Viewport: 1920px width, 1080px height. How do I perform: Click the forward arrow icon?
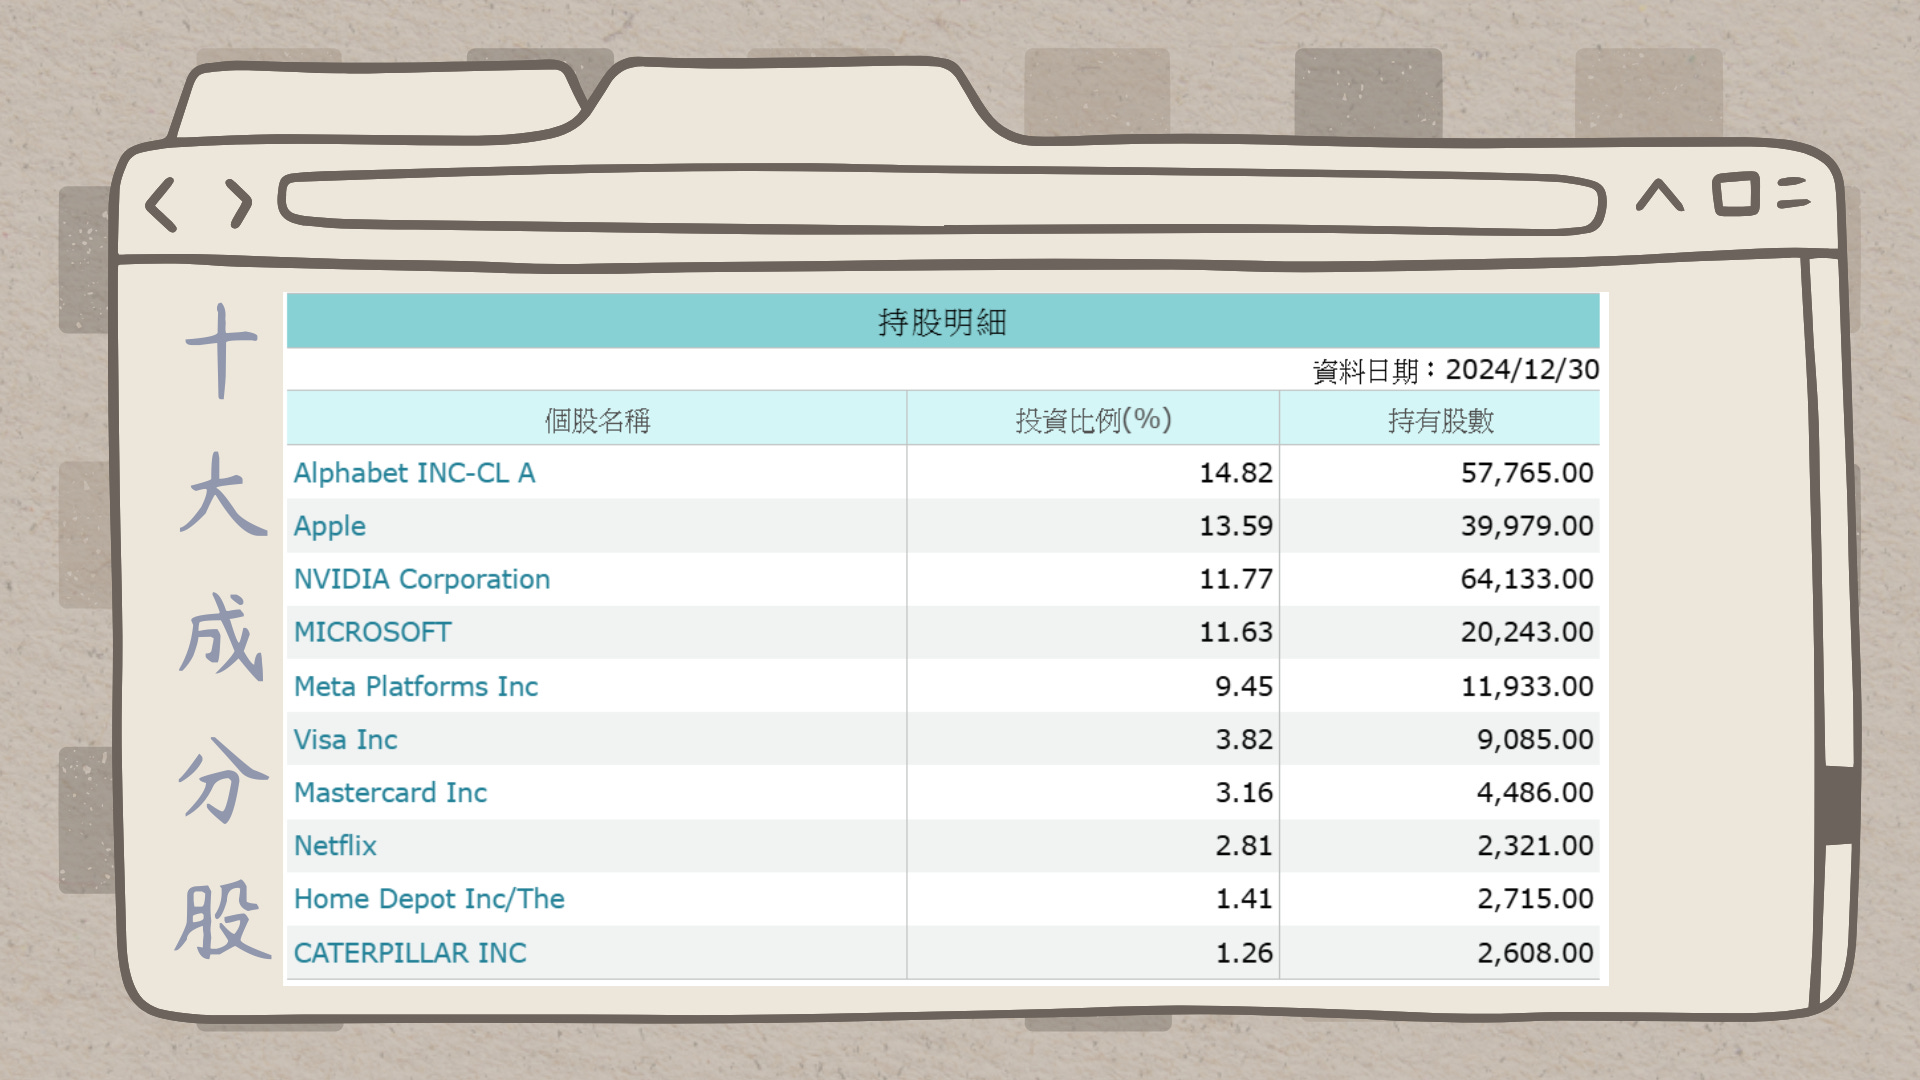[238, 204]
